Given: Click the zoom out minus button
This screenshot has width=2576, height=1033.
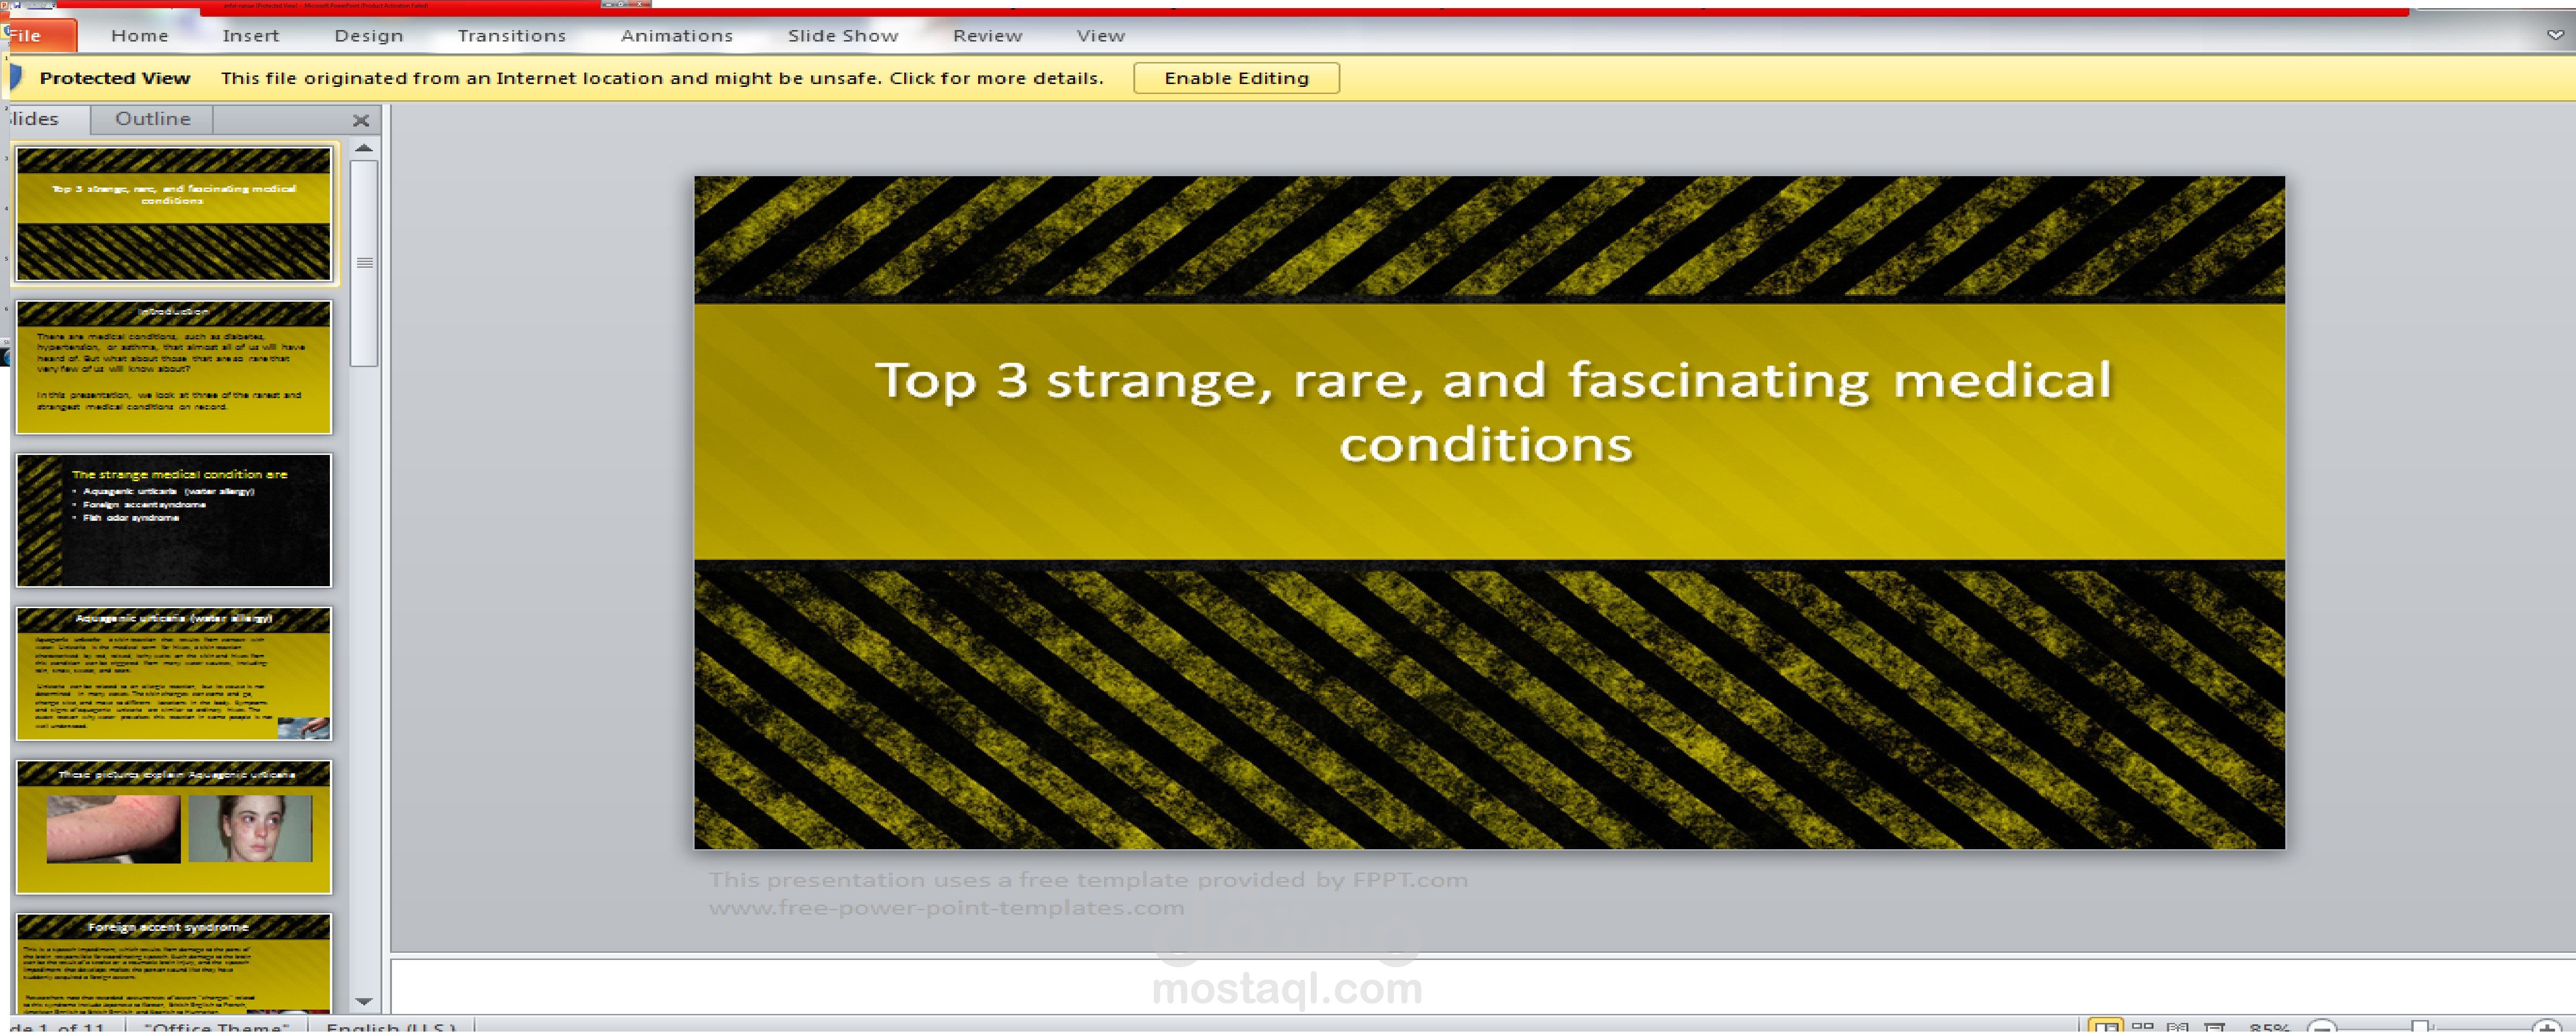Looking at the screenshot, I should (x=2323, y=1026).
